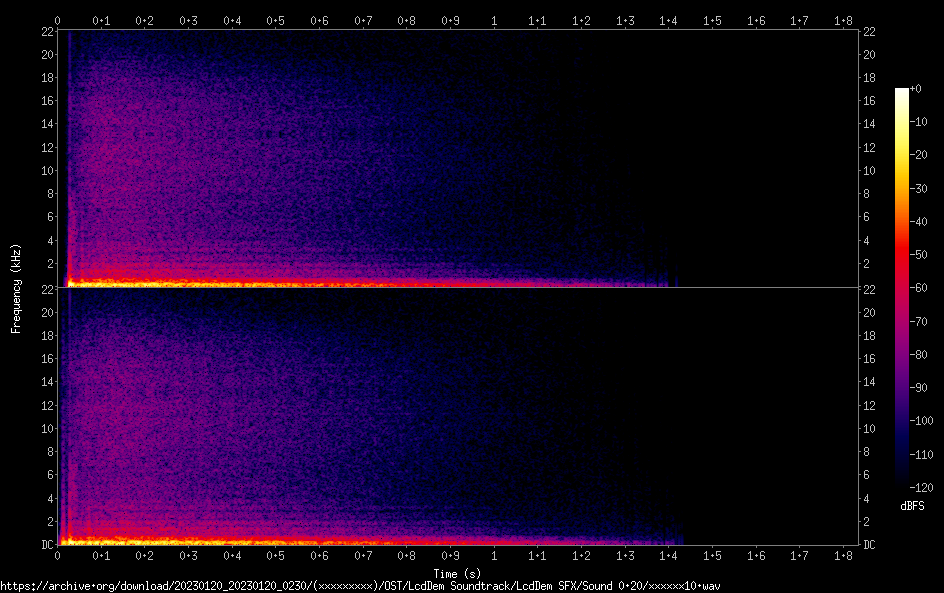944x593 pixels.
Task: Click the "Frequency (kHz)" axis label
Action: pos(16,288)
